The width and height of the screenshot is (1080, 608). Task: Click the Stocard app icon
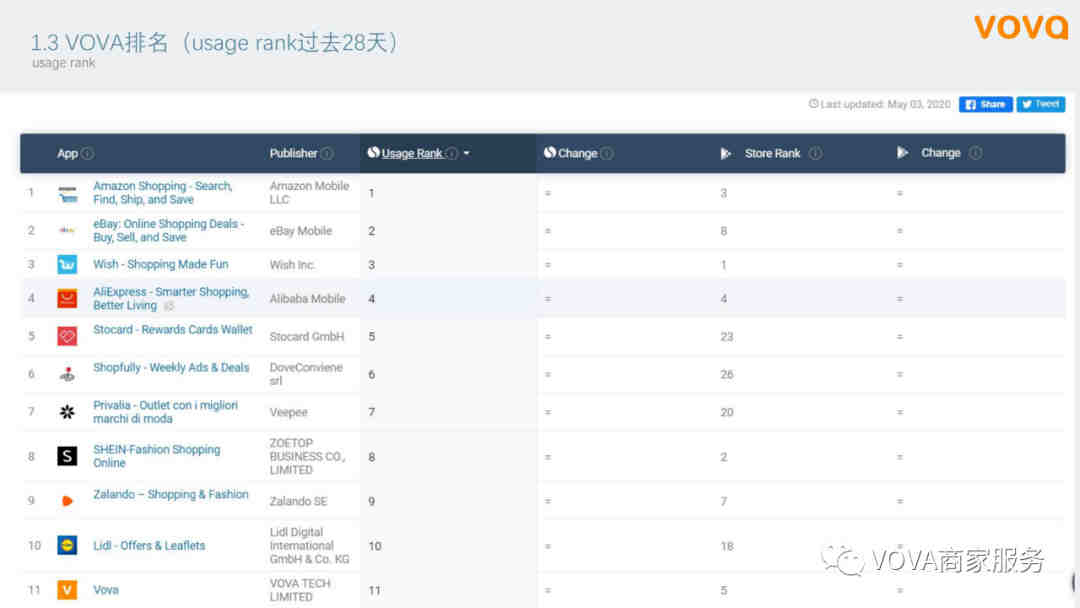(68, 336)
